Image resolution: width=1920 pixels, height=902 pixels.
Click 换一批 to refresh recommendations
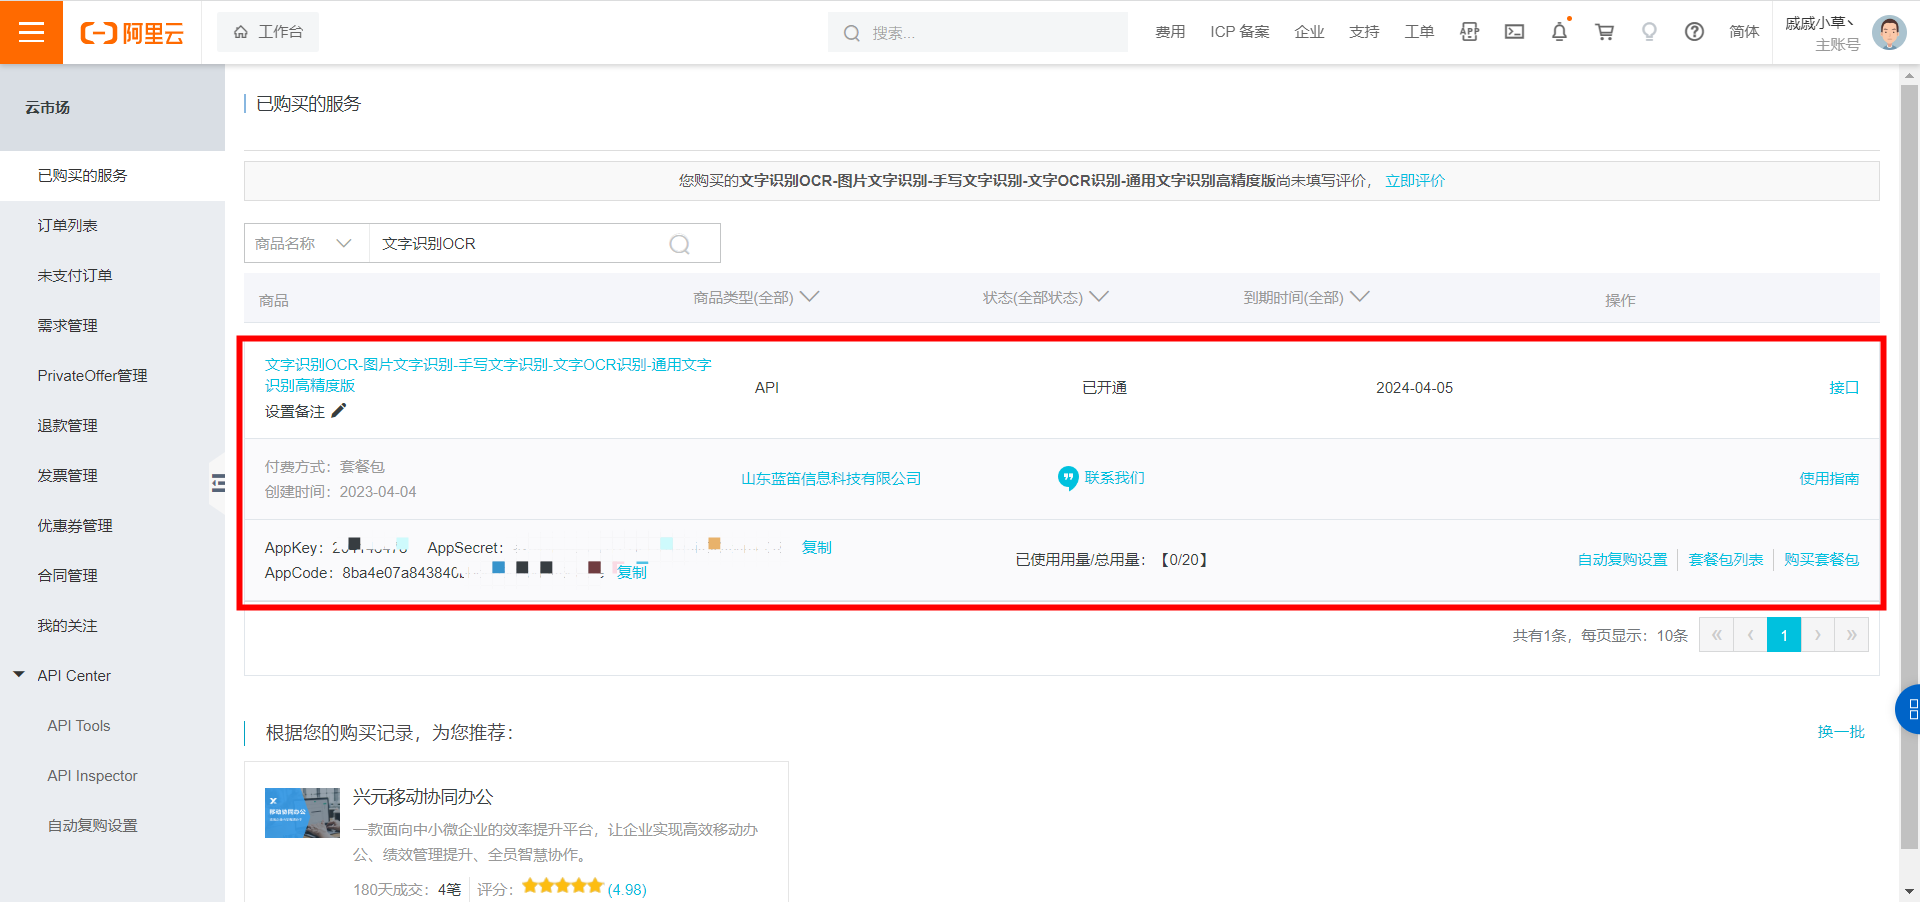click(1840, 732)
